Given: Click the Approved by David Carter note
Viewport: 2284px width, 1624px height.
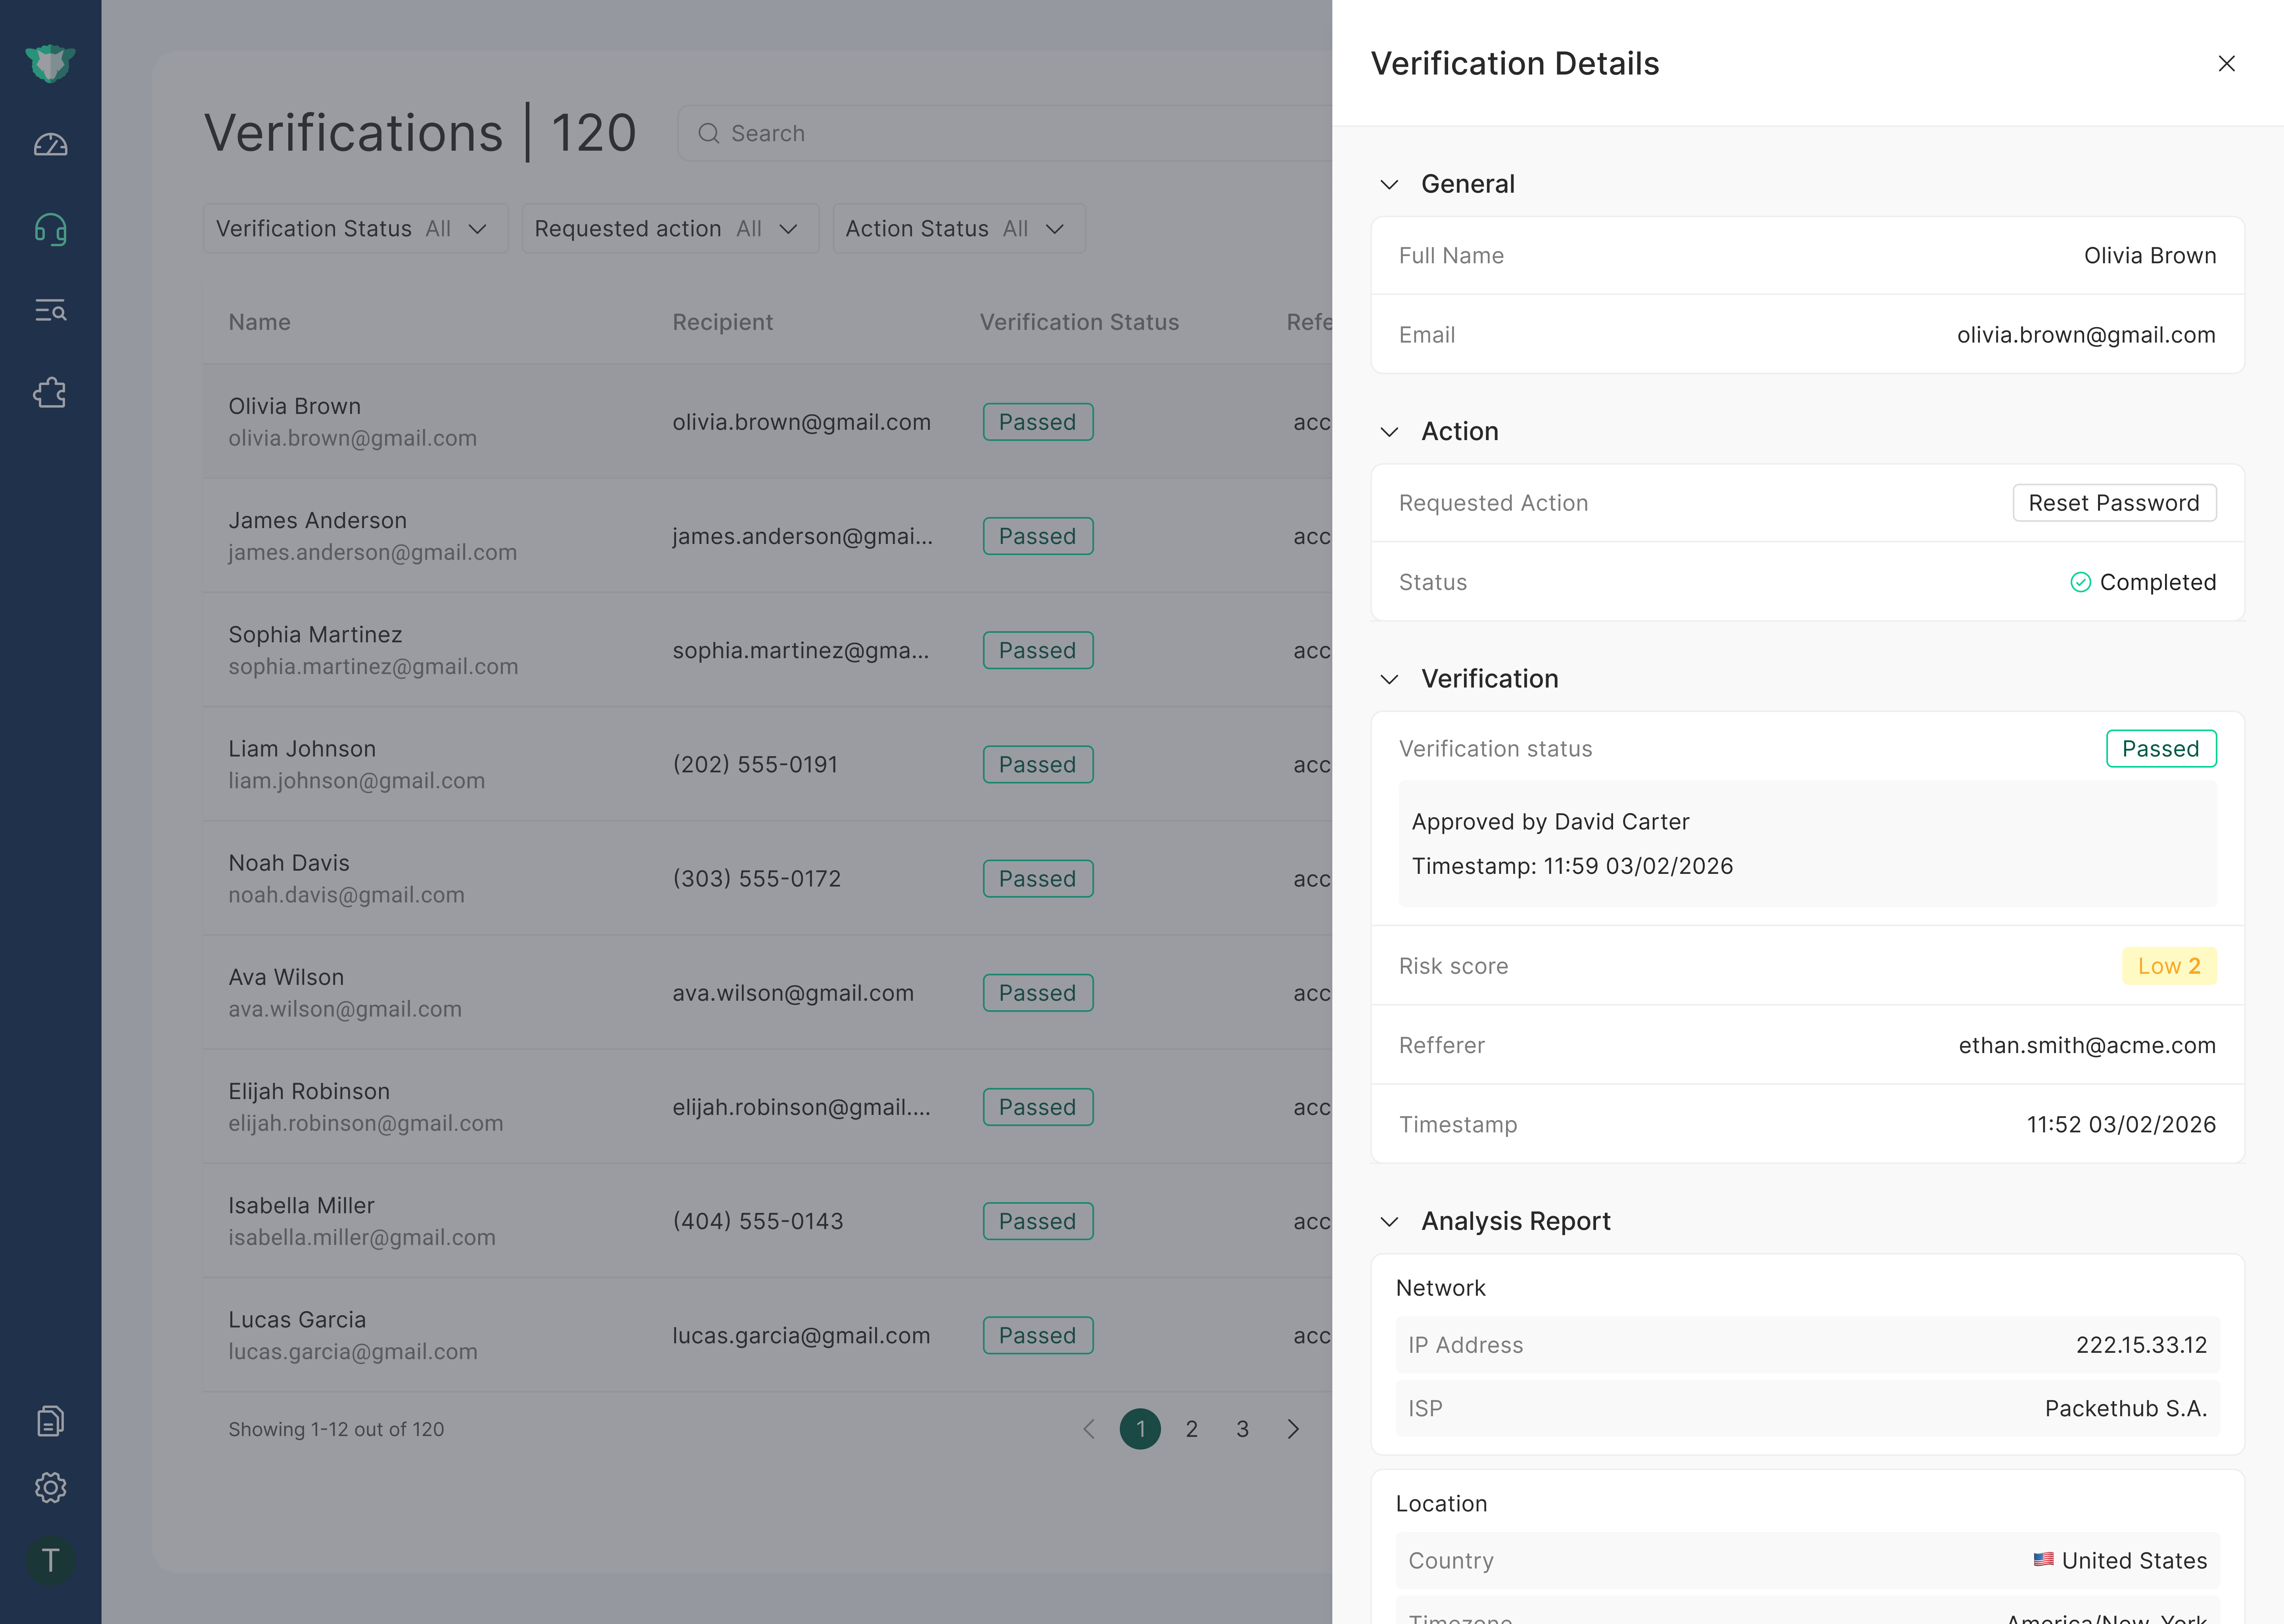Looking at the screenshot, I should [1550, 822].
